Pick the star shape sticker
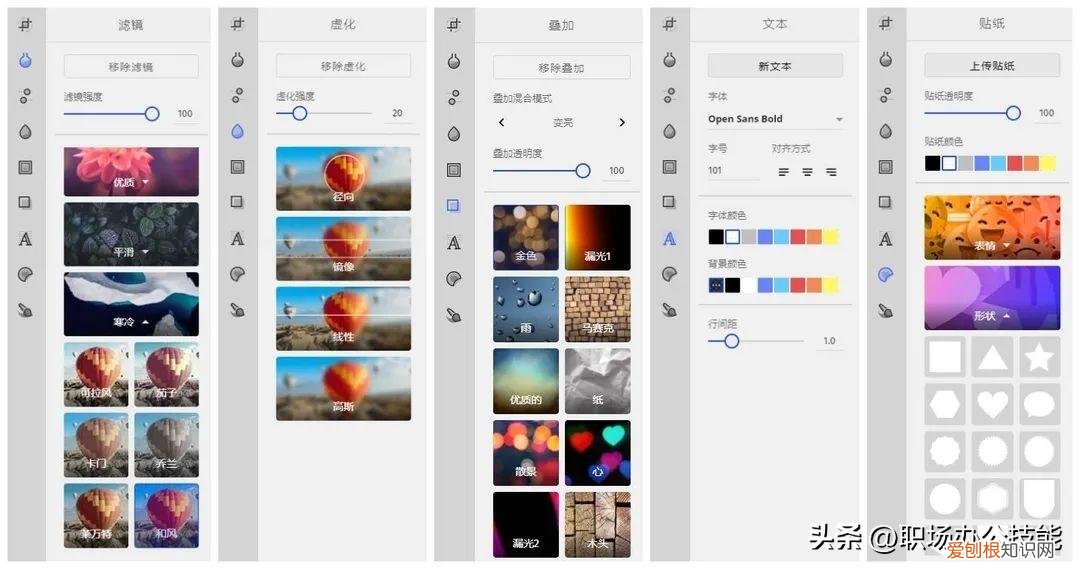This screenshot has height=569, width=1080. point(1039,357)
